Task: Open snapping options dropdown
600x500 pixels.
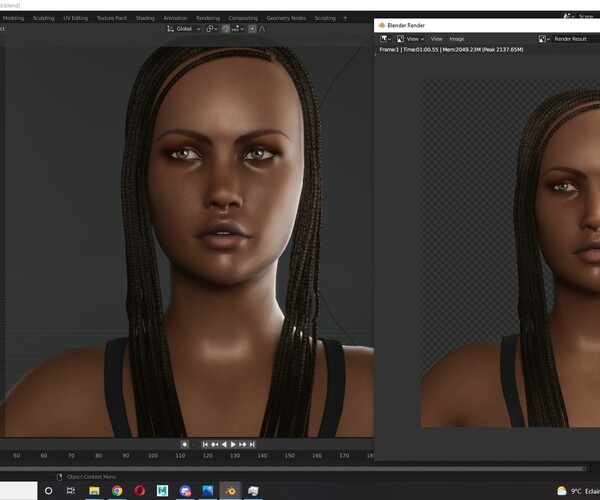Action: tap(238, 29)
